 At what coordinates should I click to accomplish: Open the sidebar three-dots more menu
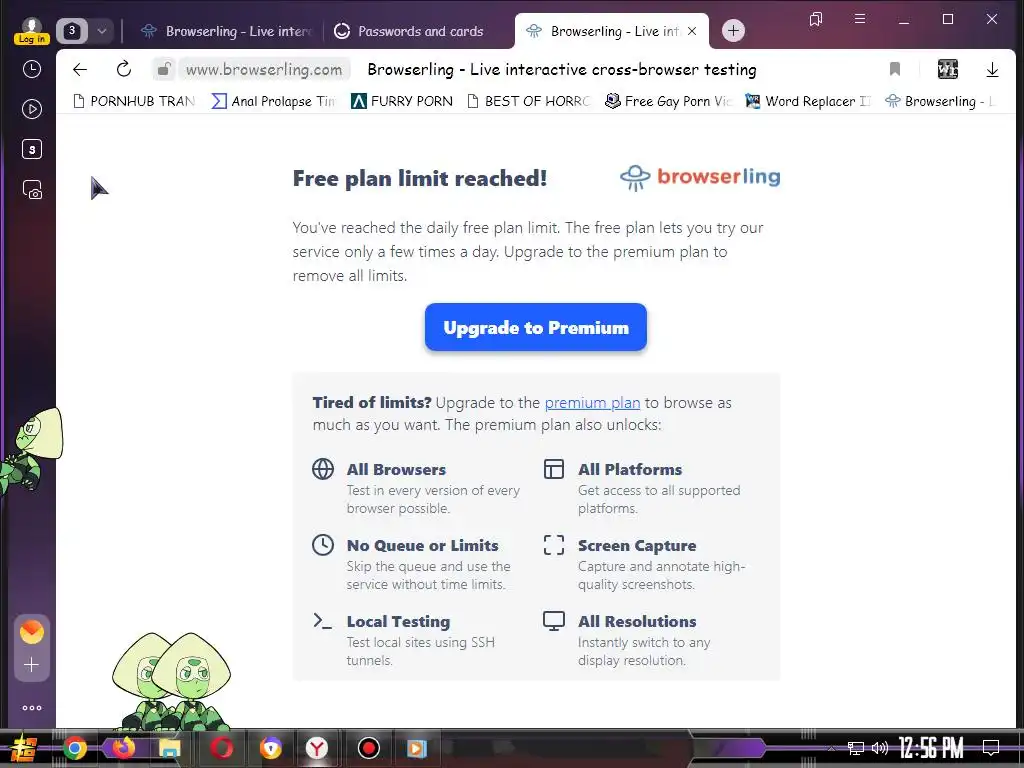pyautogui.click(x=31, y=708)
